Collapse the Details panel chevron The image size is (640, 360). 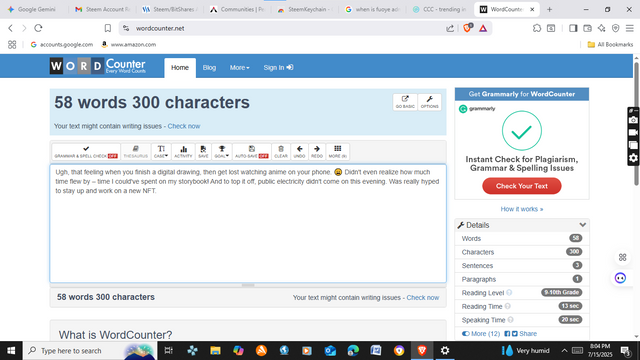point(582,225)
